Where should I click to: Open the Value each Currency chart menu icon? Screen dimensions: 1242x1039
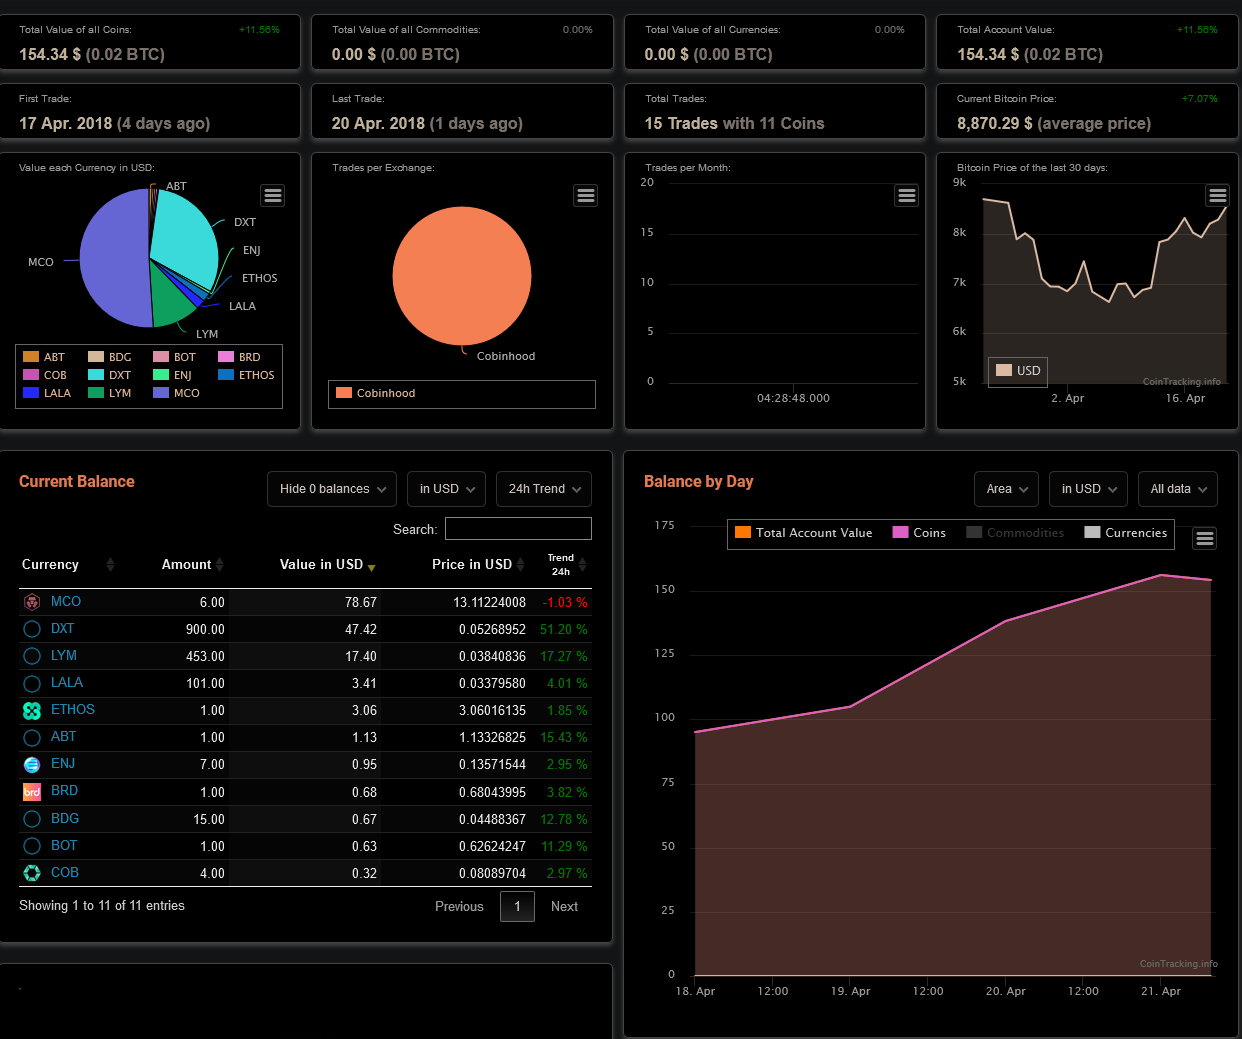(x=273, y=196)
